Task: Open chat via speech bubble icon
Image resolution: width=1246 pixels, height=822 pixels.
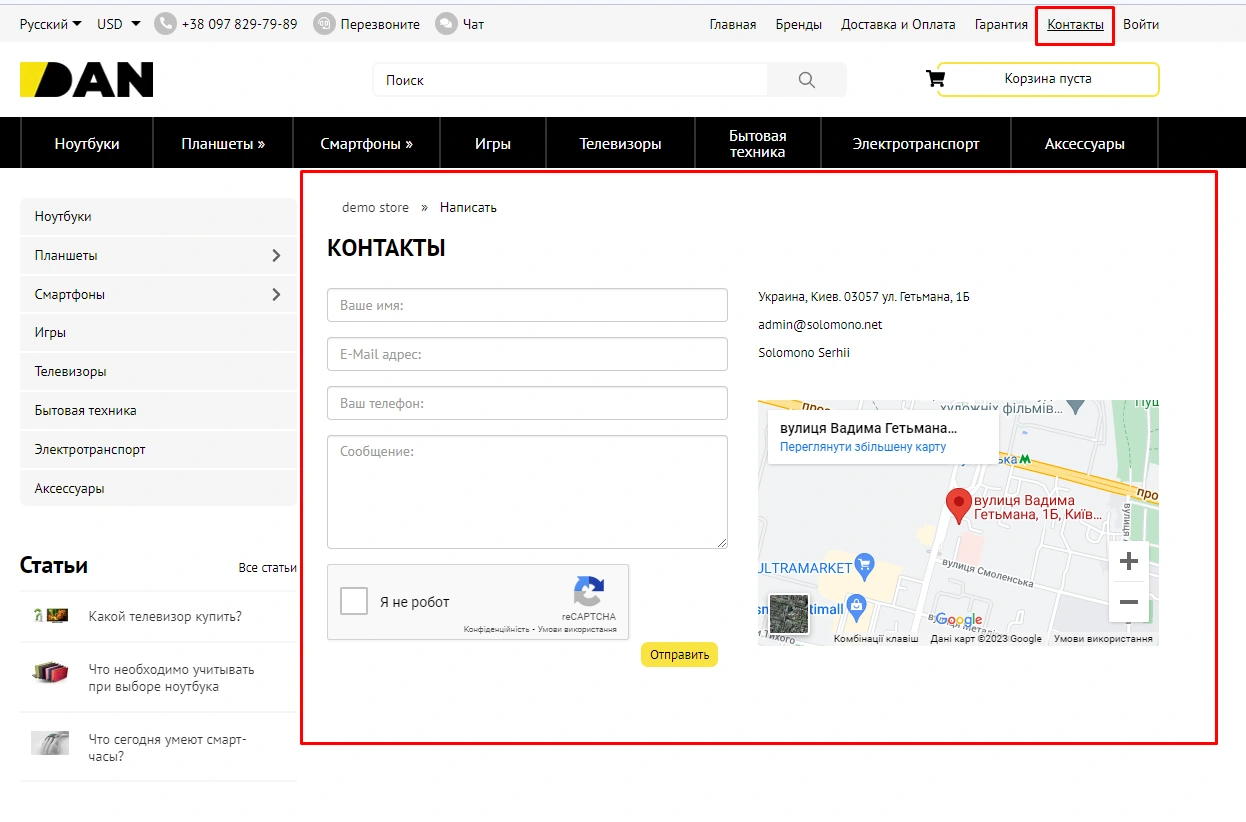Action: pyautogui.click(x=446, y=24)
